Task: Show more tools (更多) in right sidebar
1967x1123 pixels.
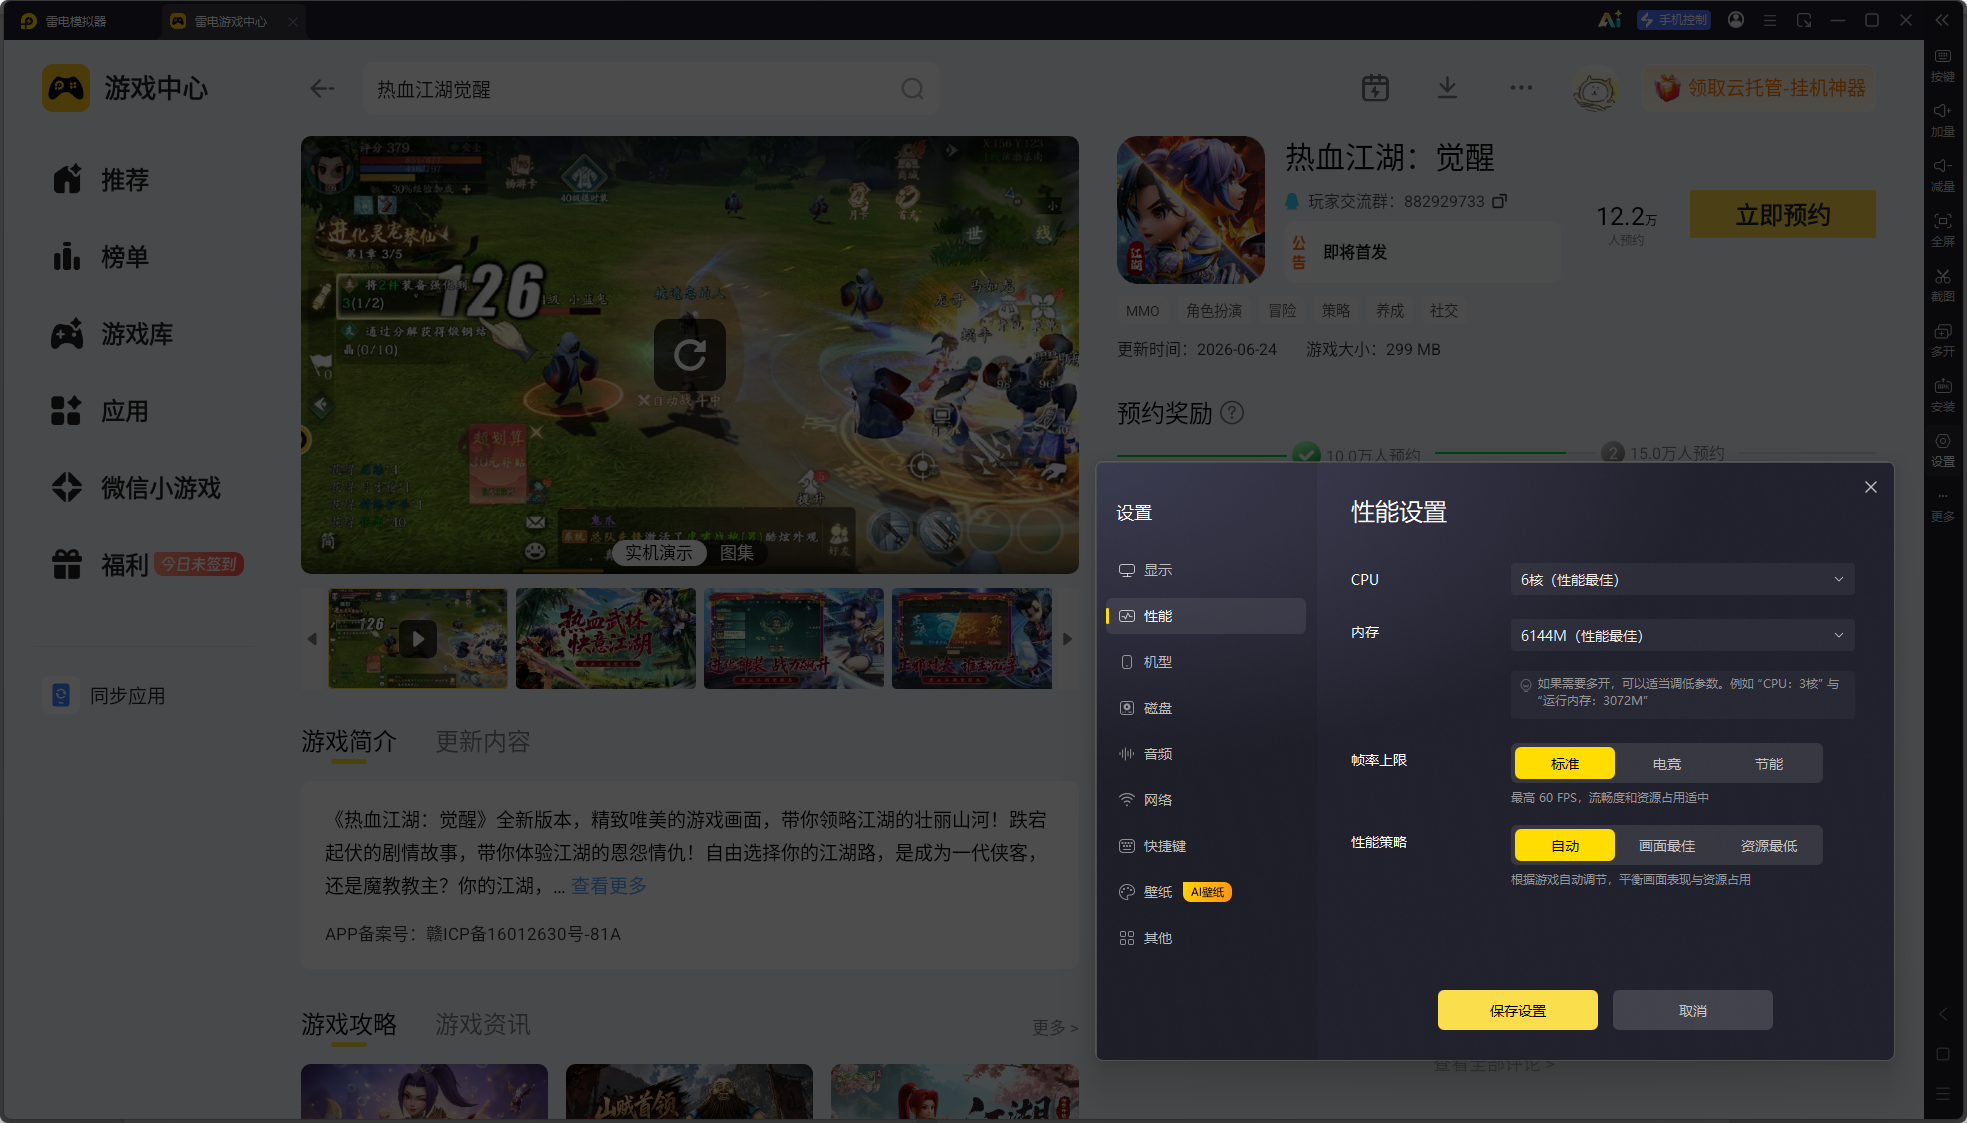Action: (1942, 506)
